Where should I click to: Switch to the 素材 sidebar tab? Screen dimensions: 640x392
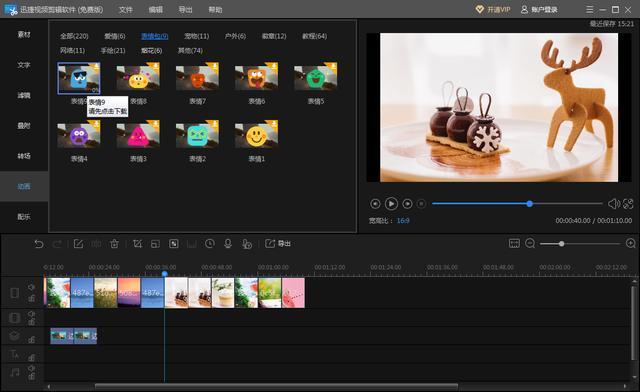pos(24,35)
